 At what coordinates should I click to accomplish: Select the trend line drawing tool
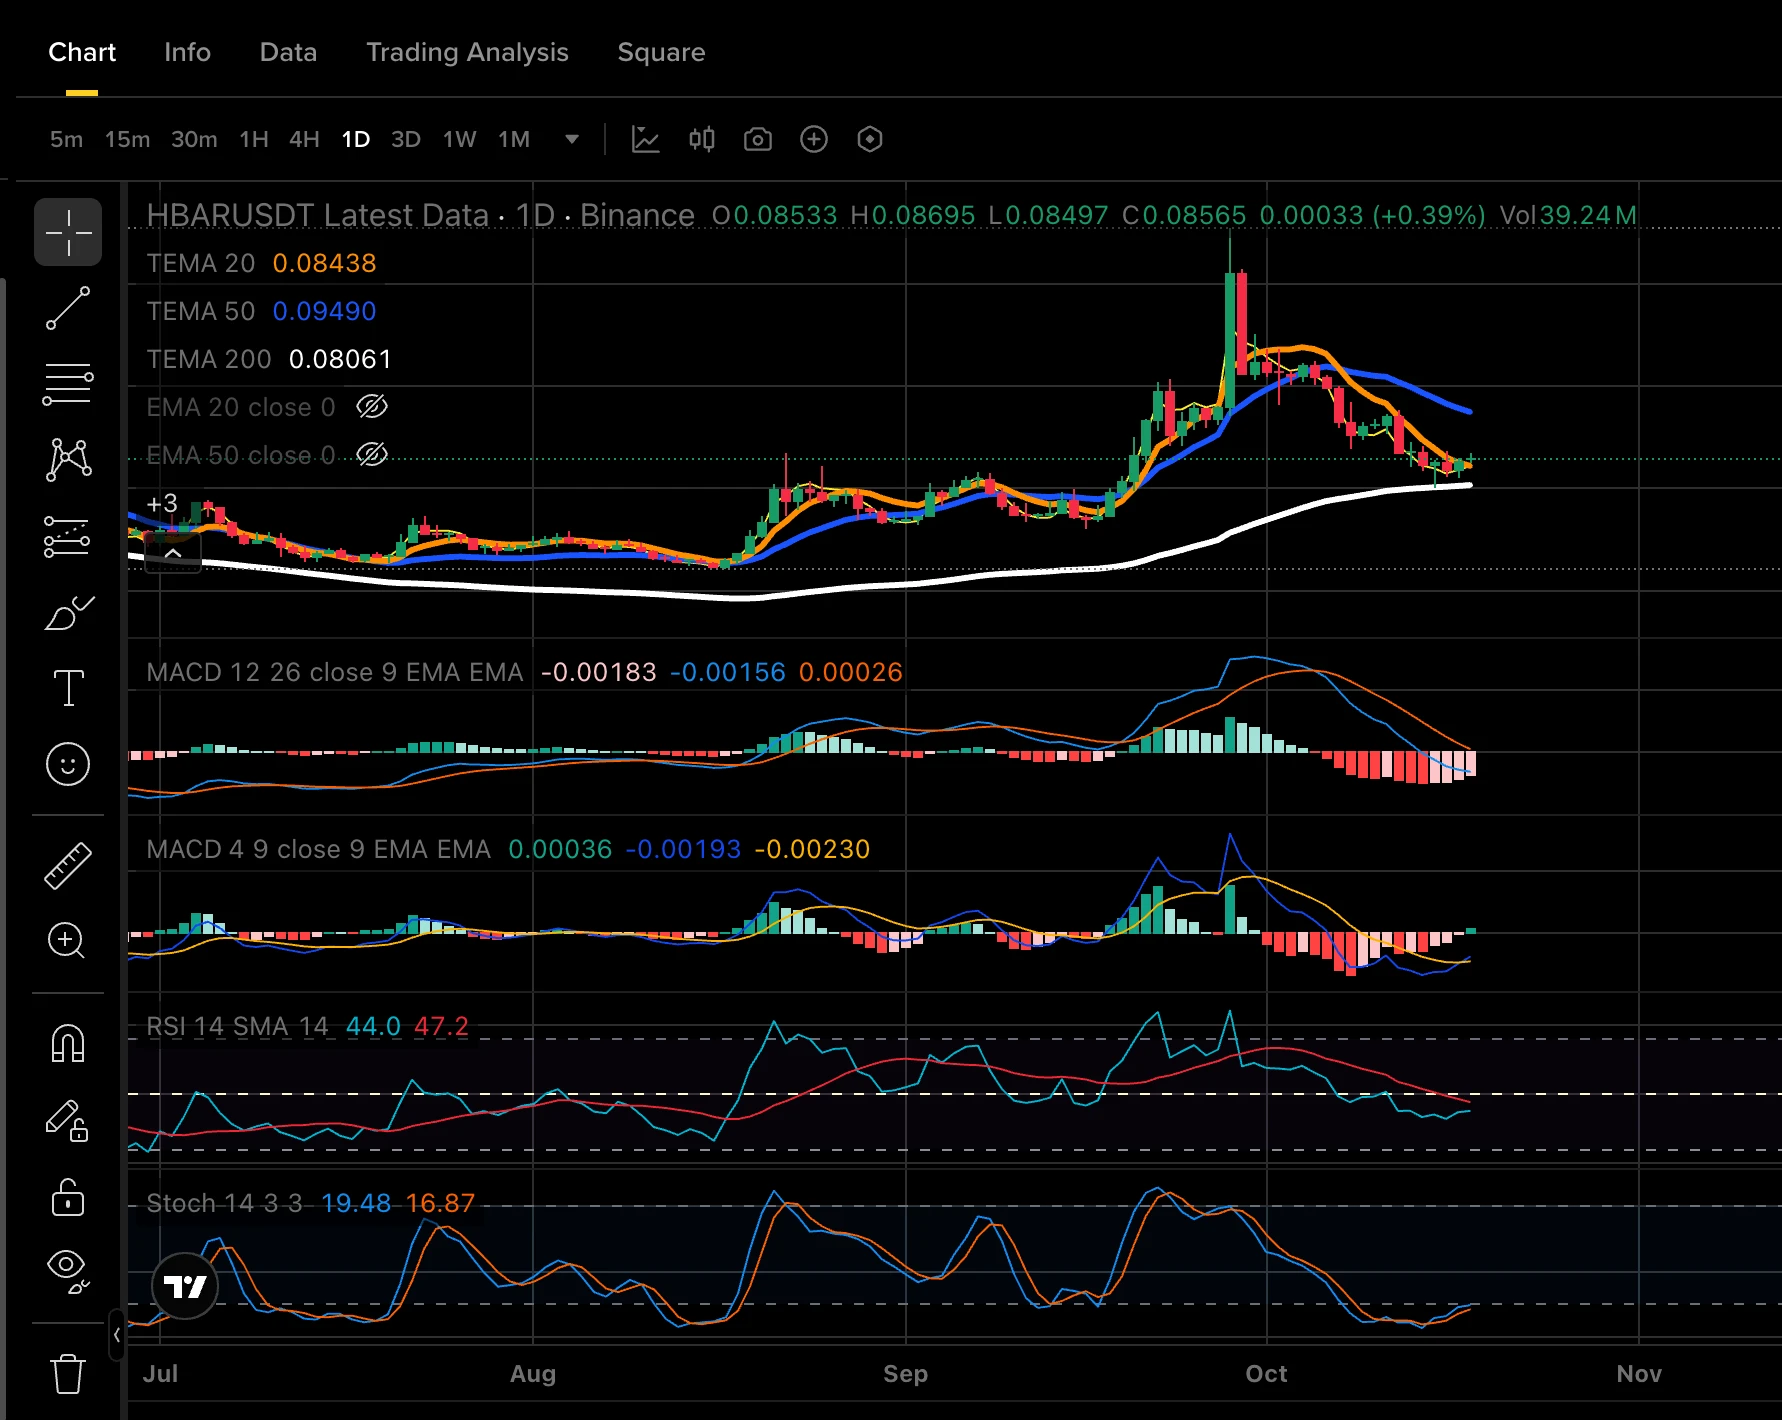click(x=68, y=308)
